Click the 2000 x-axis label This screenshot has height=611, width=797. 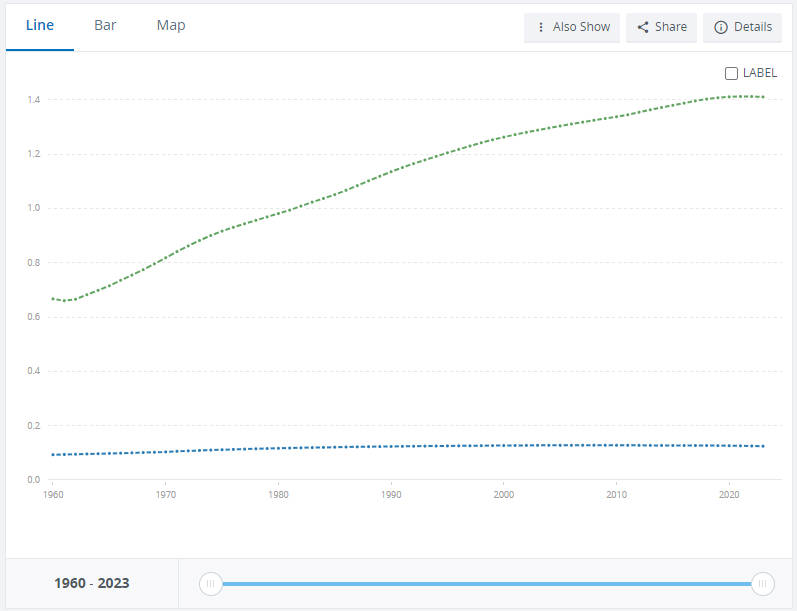point(504,495)
